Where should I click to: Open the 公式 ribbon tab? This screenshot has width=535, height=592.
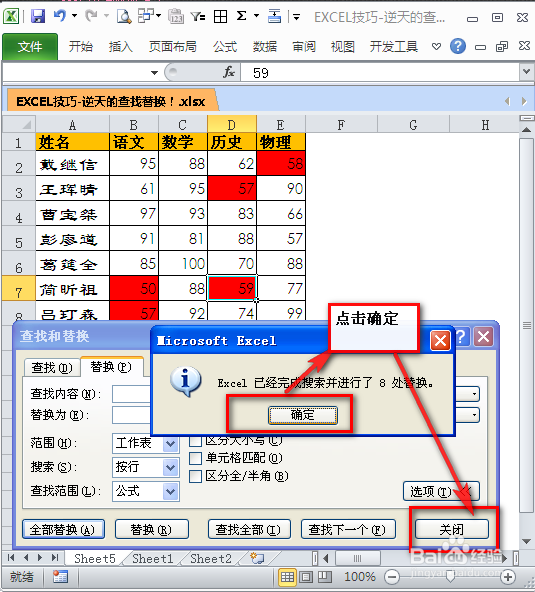click(225, 46)
